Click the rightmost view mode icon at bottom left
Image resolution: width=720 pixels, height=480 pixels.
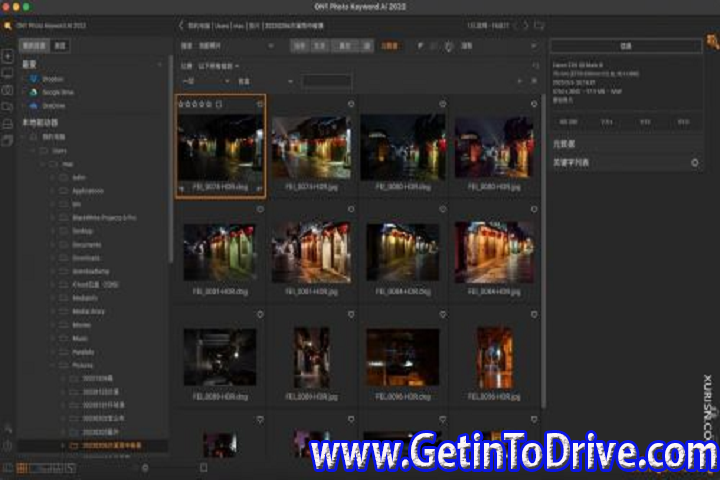(x=70, y=469)
